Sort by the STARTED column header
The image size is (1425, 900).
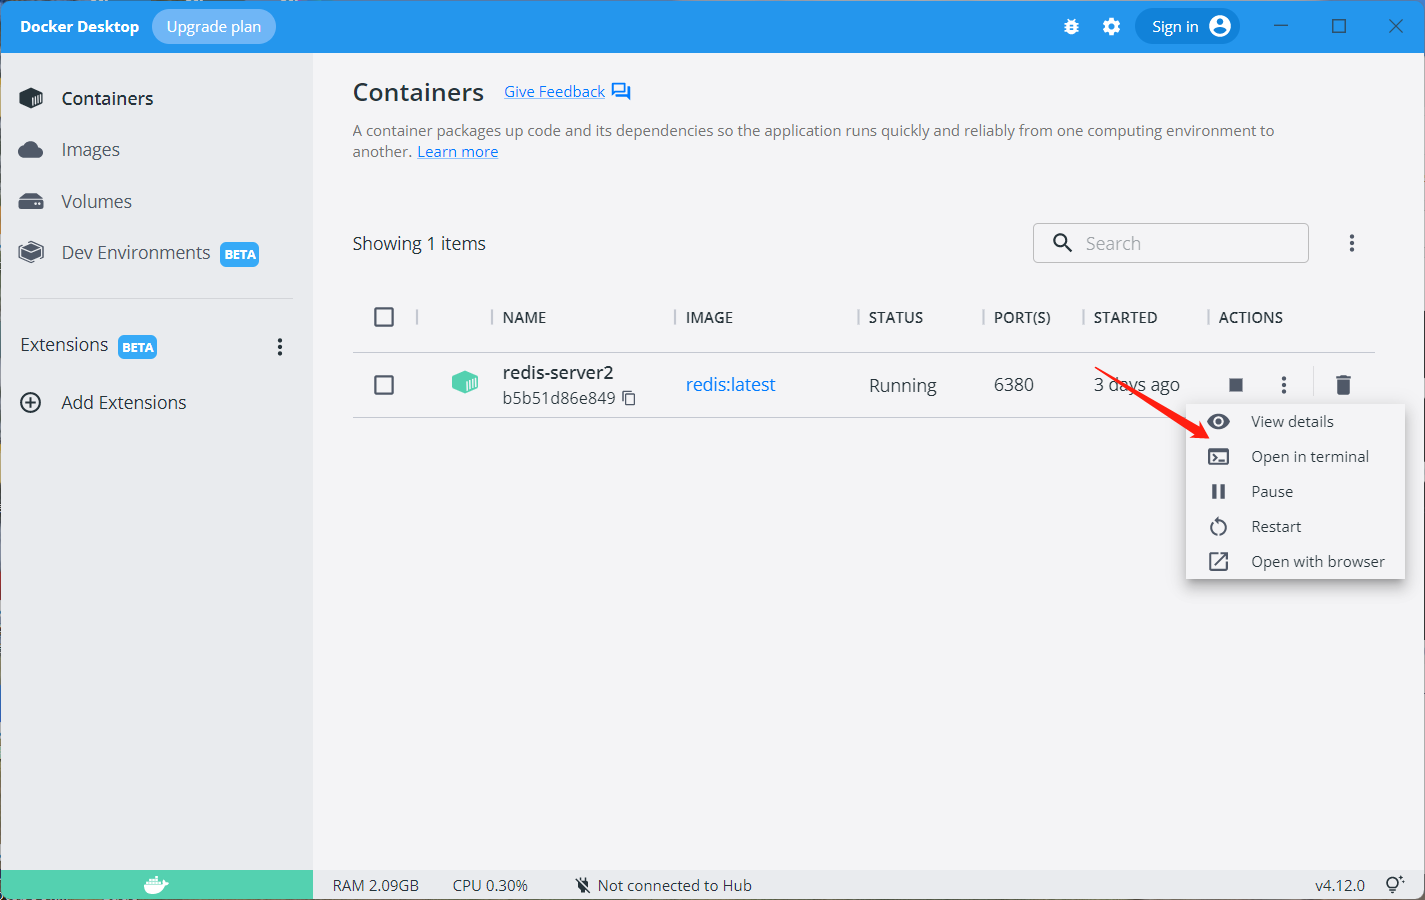coord(1125,317)
